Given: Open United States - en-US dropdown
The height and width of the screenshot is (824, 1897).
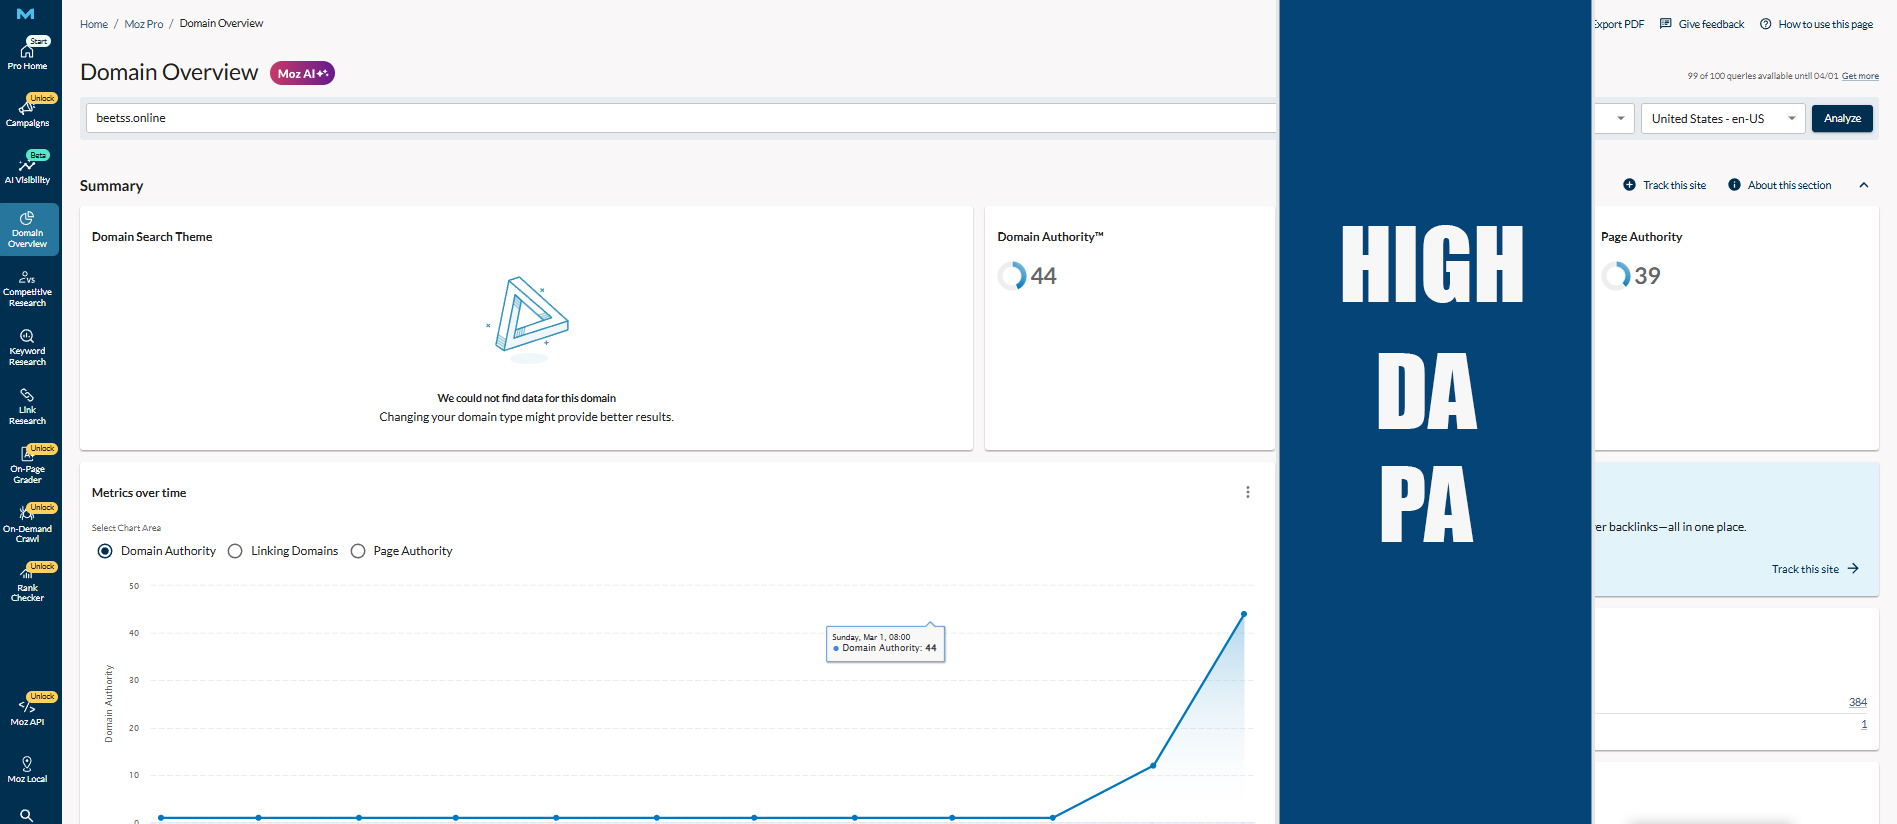Looking at the screenshot, I should click(x=1723, y=118).
